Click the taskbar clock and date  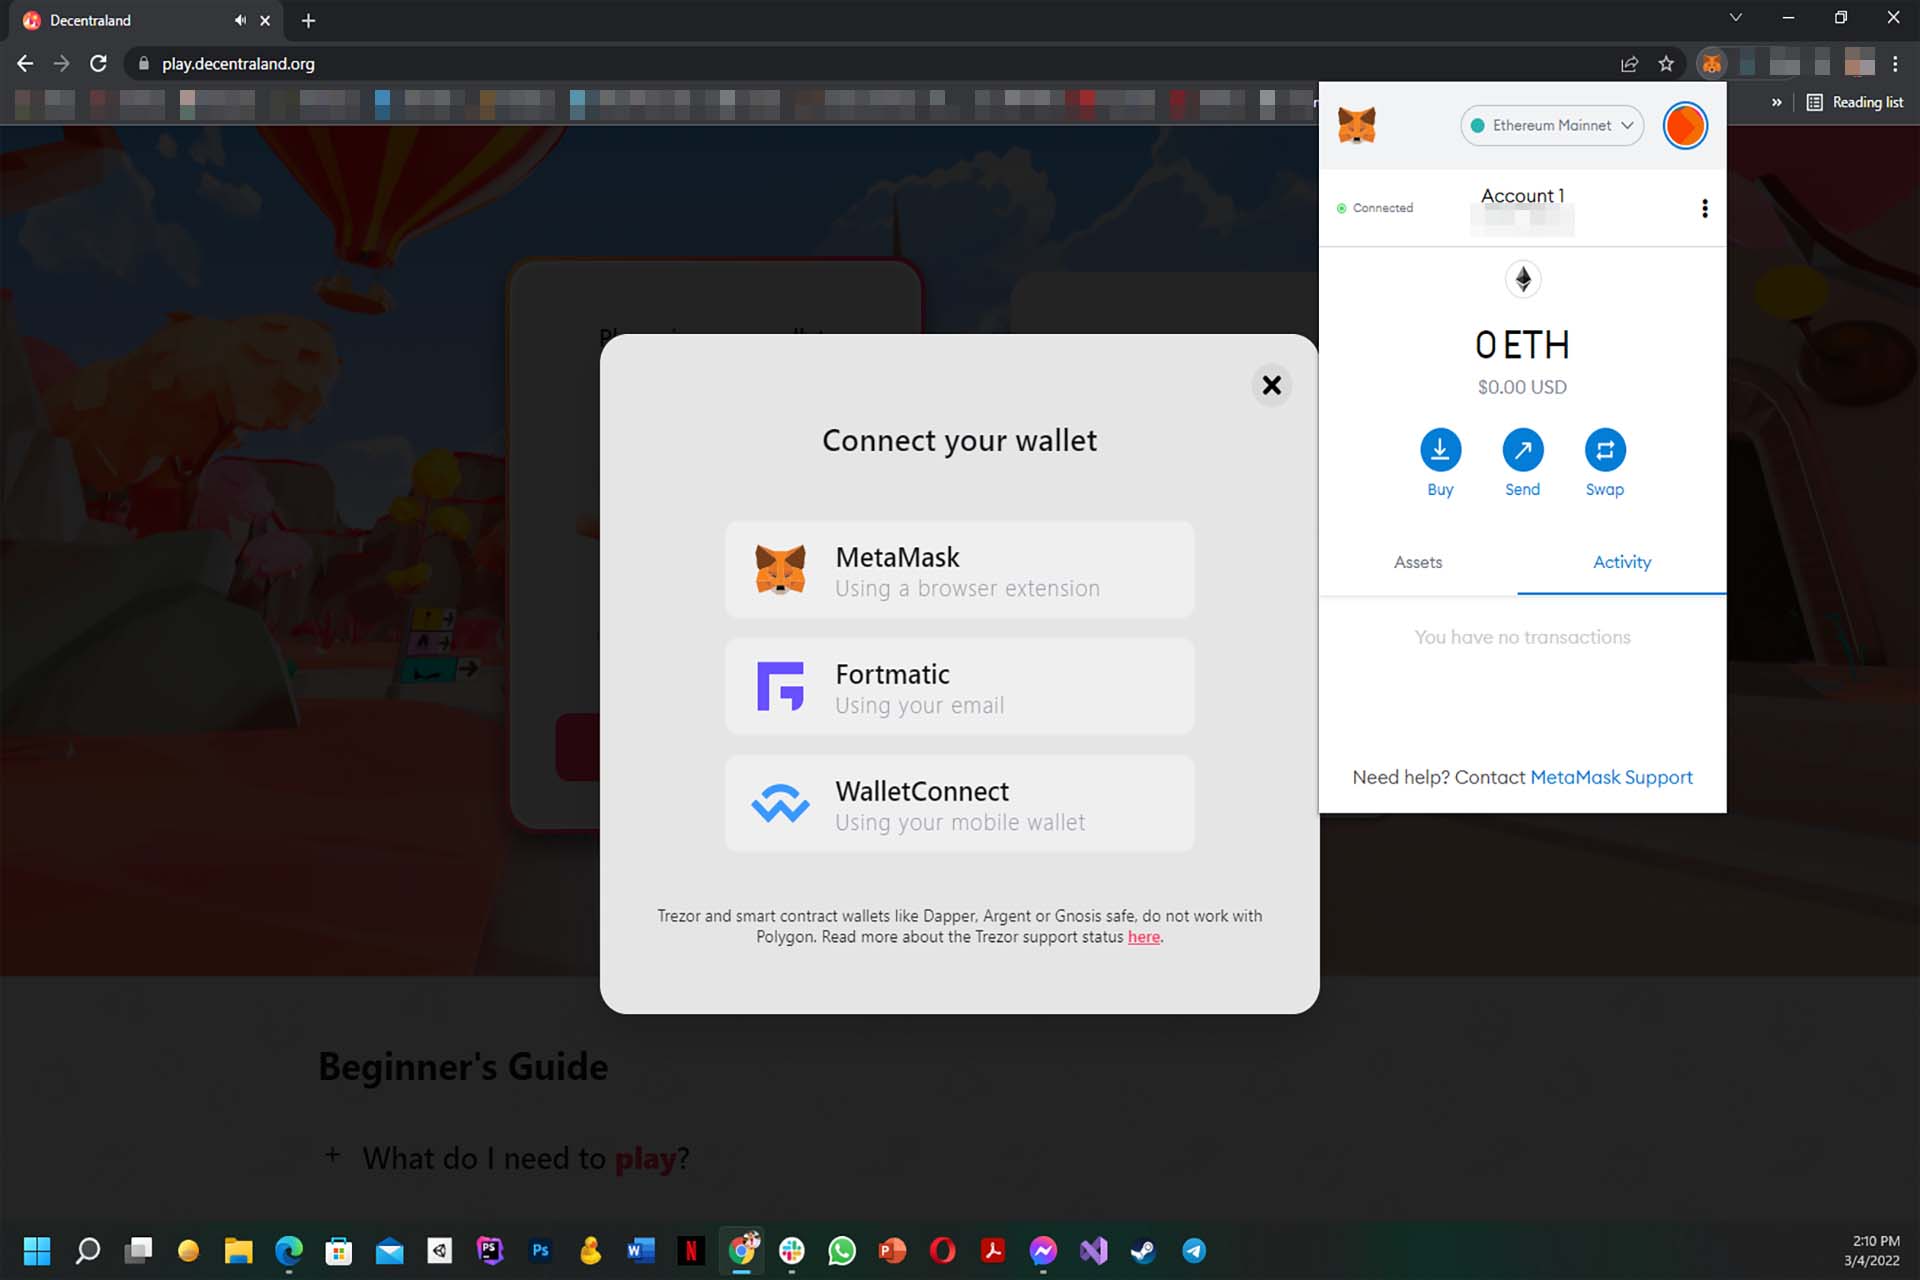click(1874, 1251)
